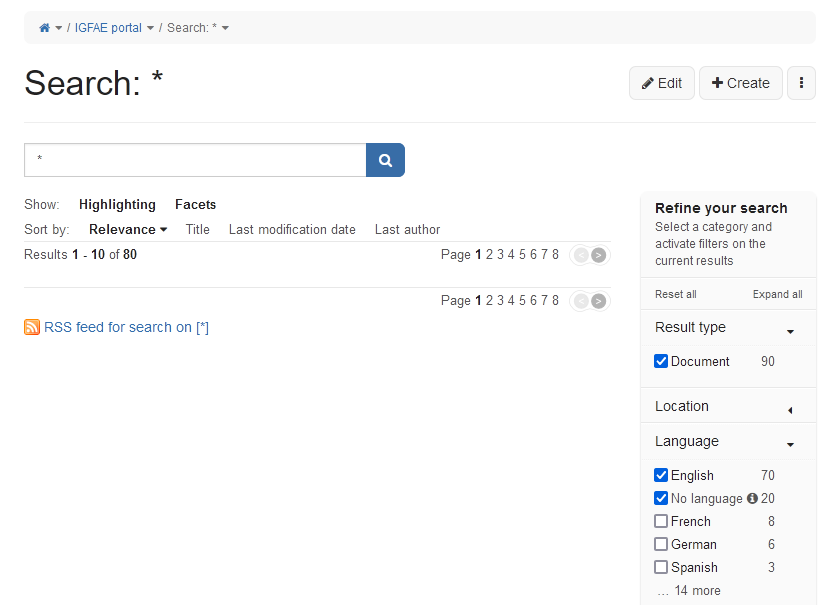Image resolution: width=835 pixels, height=605 pixels.
Task: Click the next page arrow in top pagination
Action: coord(598,255)
